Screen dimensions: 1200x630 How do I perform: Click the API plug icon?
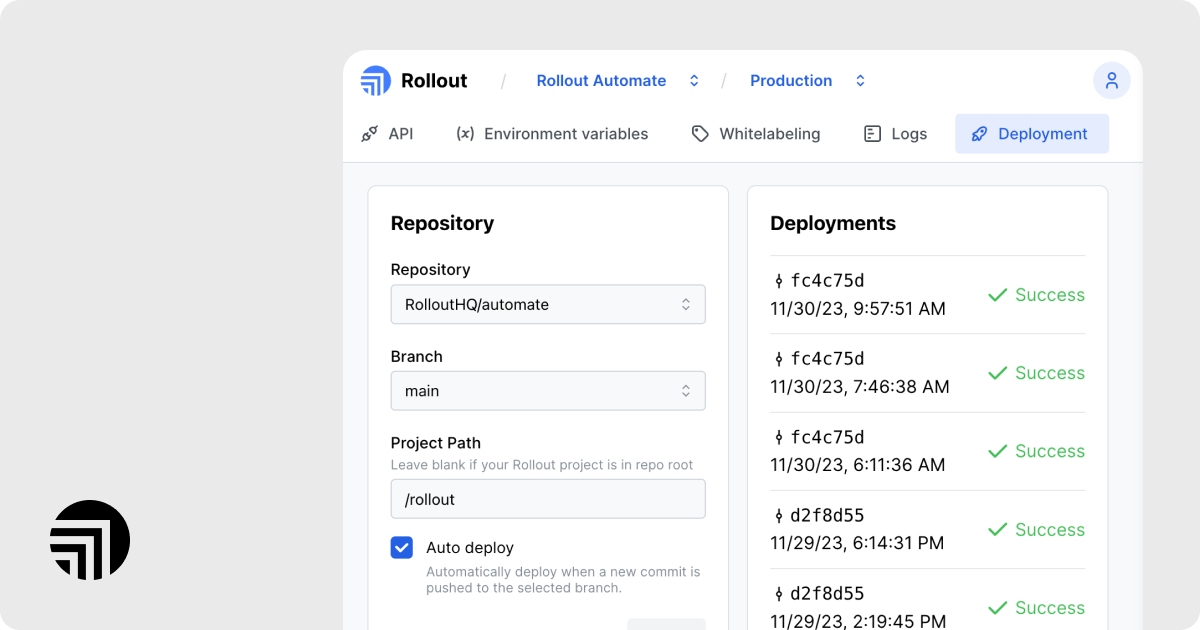pyautogui.click(x=370, y=134)
